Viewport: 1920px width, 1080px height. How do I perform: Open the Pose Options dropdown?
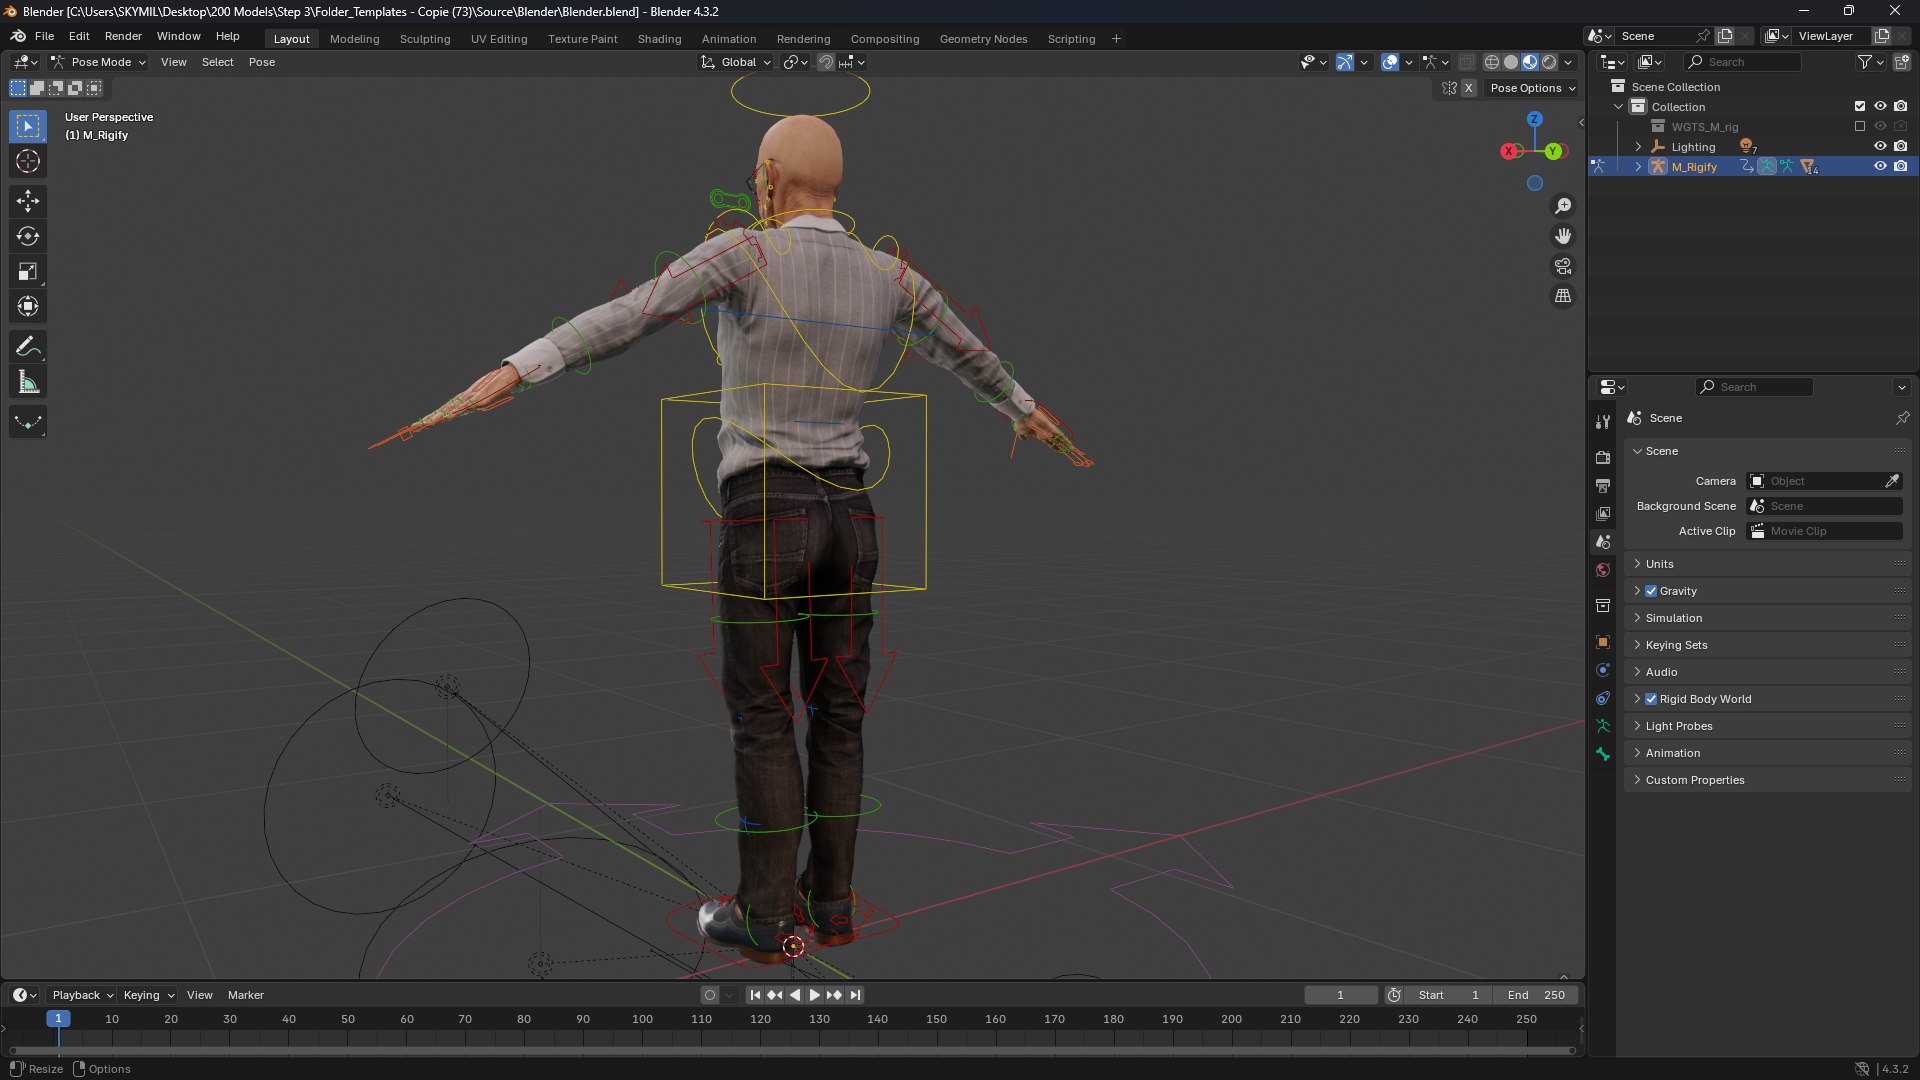click(x=1532, y=88)
